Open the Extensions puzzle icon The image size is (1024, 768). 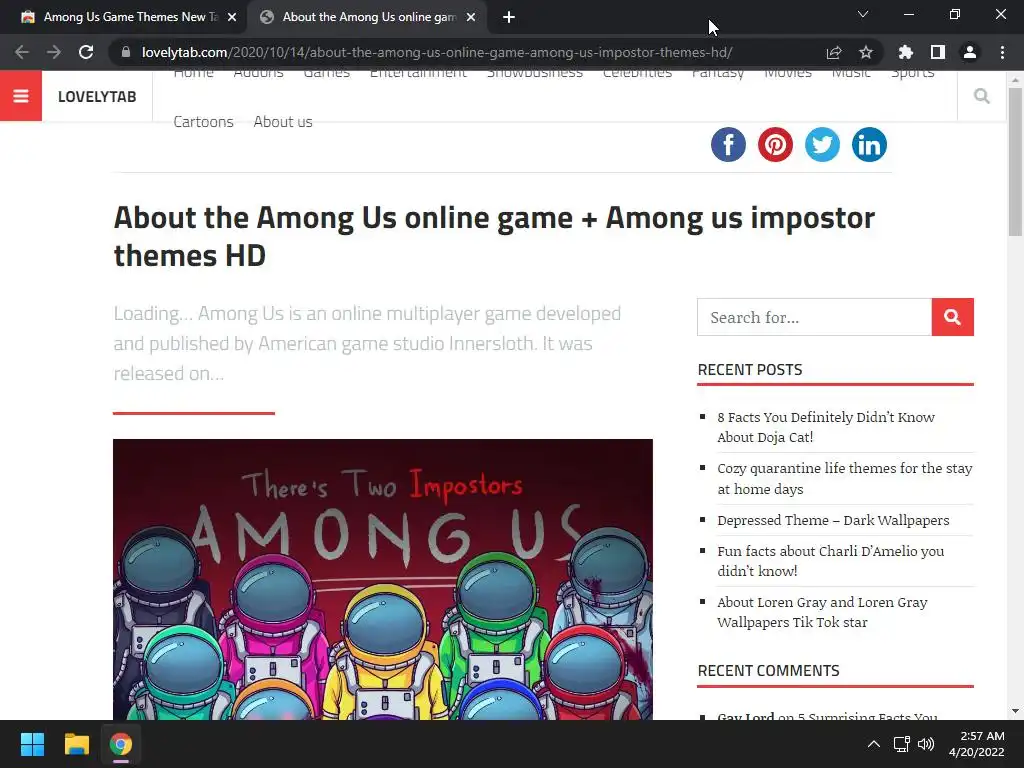coord(905,52)
